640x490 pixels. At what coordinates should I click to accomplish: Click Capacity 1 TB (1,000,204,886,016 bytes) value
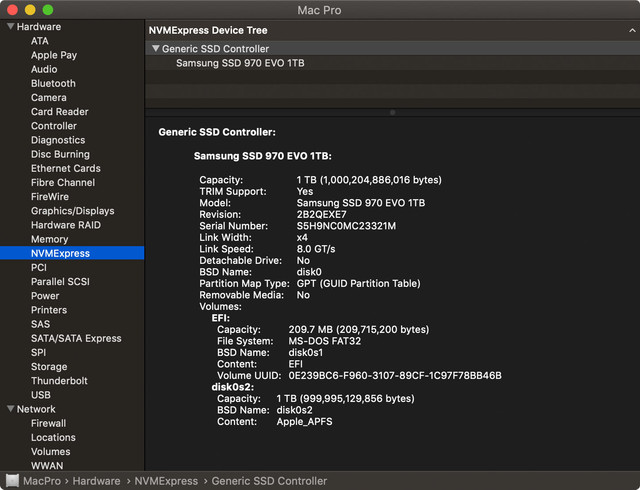(x=369, y=180)
